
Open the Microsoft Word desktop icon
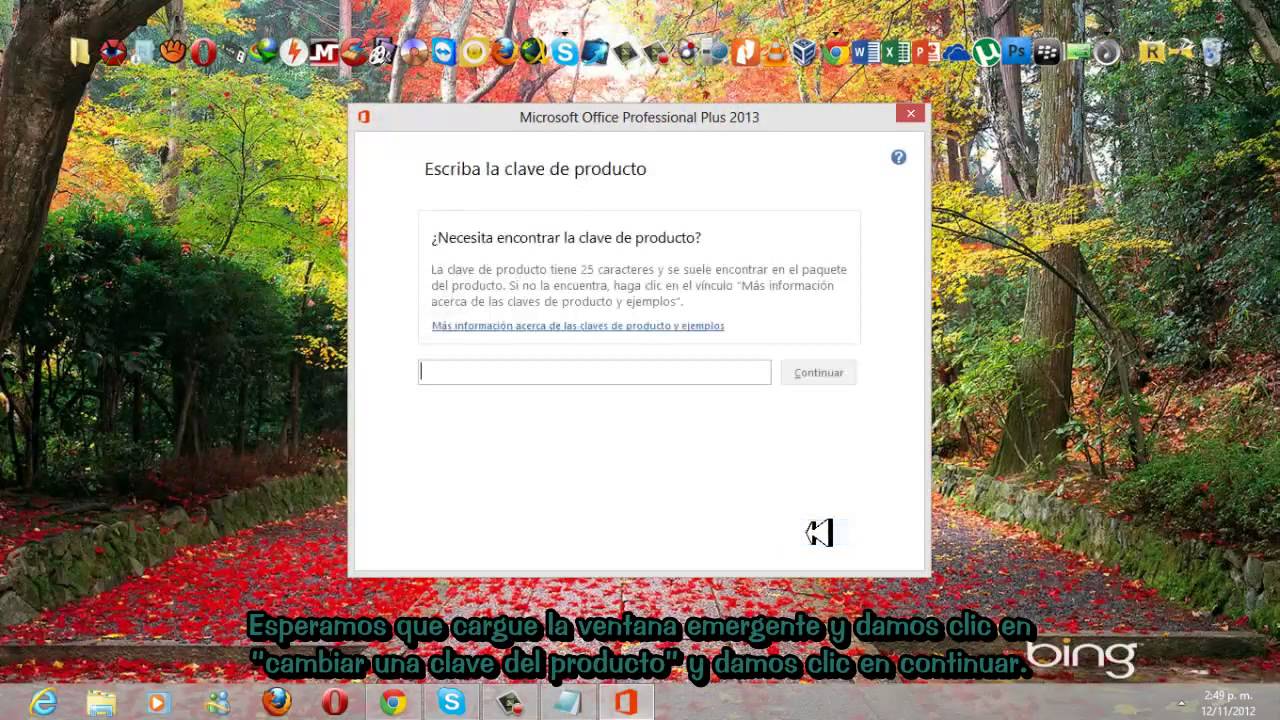[866, 52]
